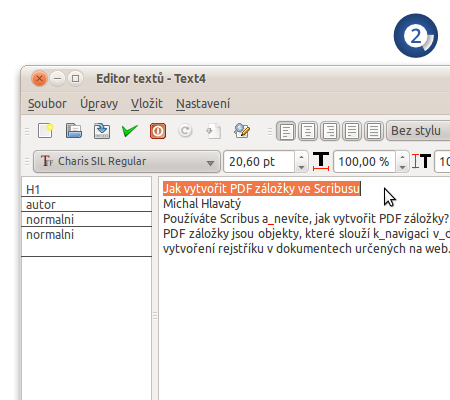Image resolution: width=450 pixels, height=400 pixels.
Task: Click green checkmark to update and exit
Action: pyautogui.click(x=130, y=131)
